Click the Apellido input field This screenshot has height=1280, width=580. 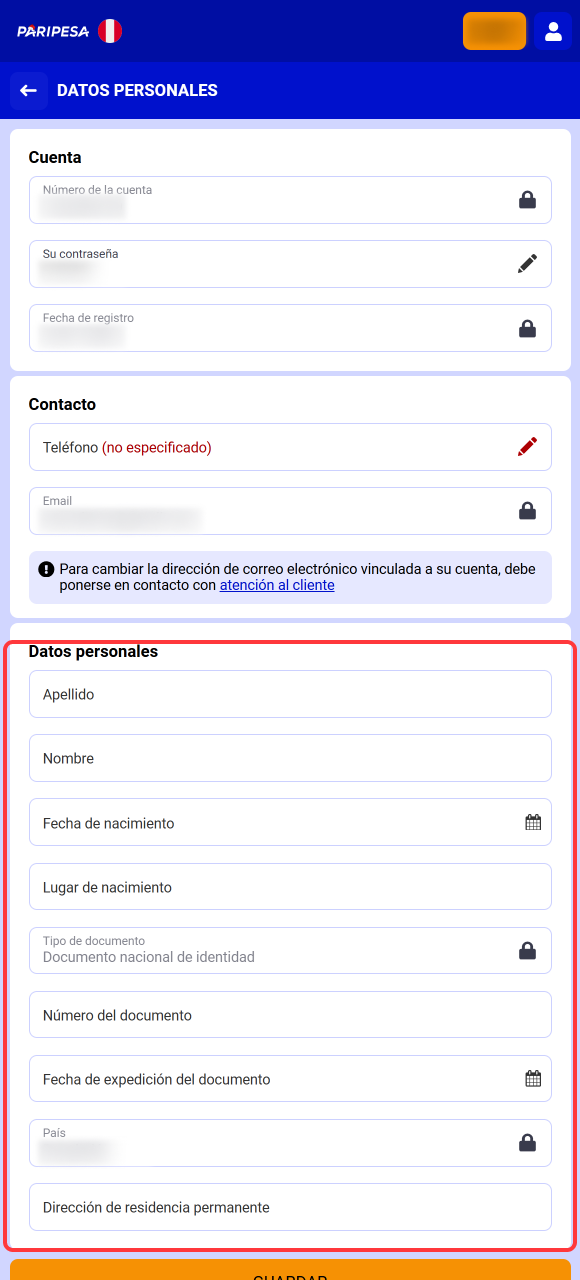pyautogui.click(x=290, y=693)
